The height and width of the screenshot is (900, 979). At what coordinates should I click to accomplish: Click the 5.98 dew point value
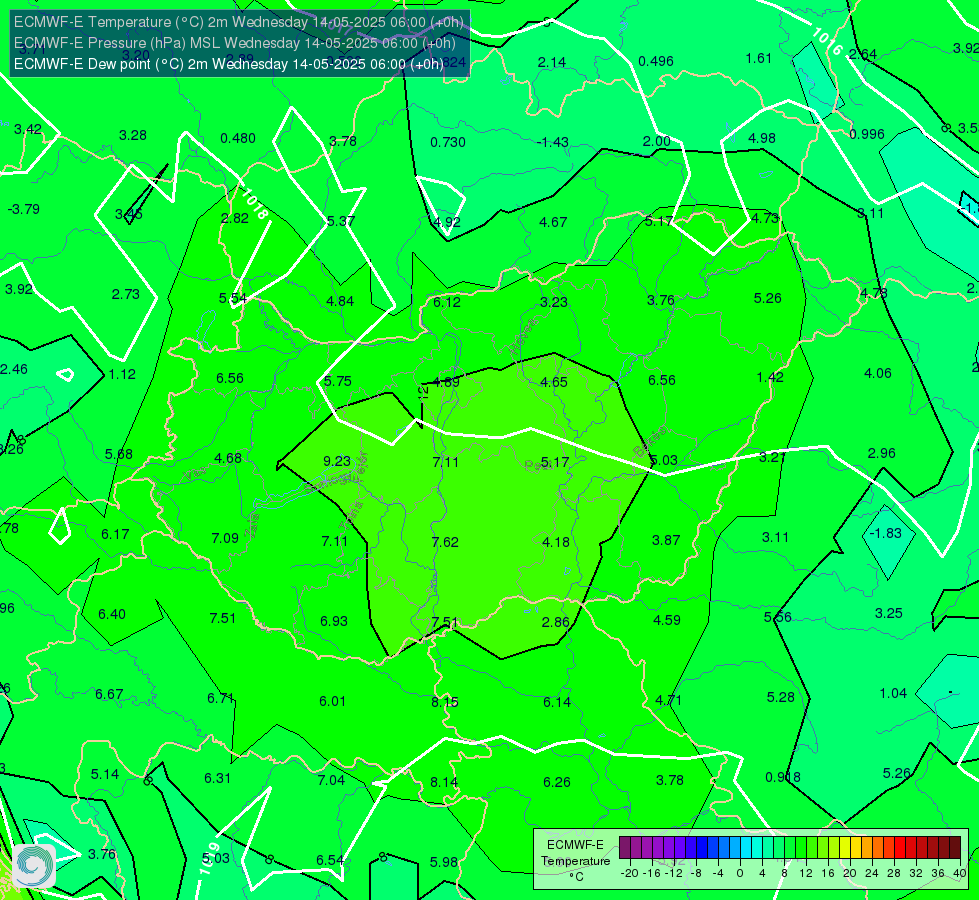point(444,862)
